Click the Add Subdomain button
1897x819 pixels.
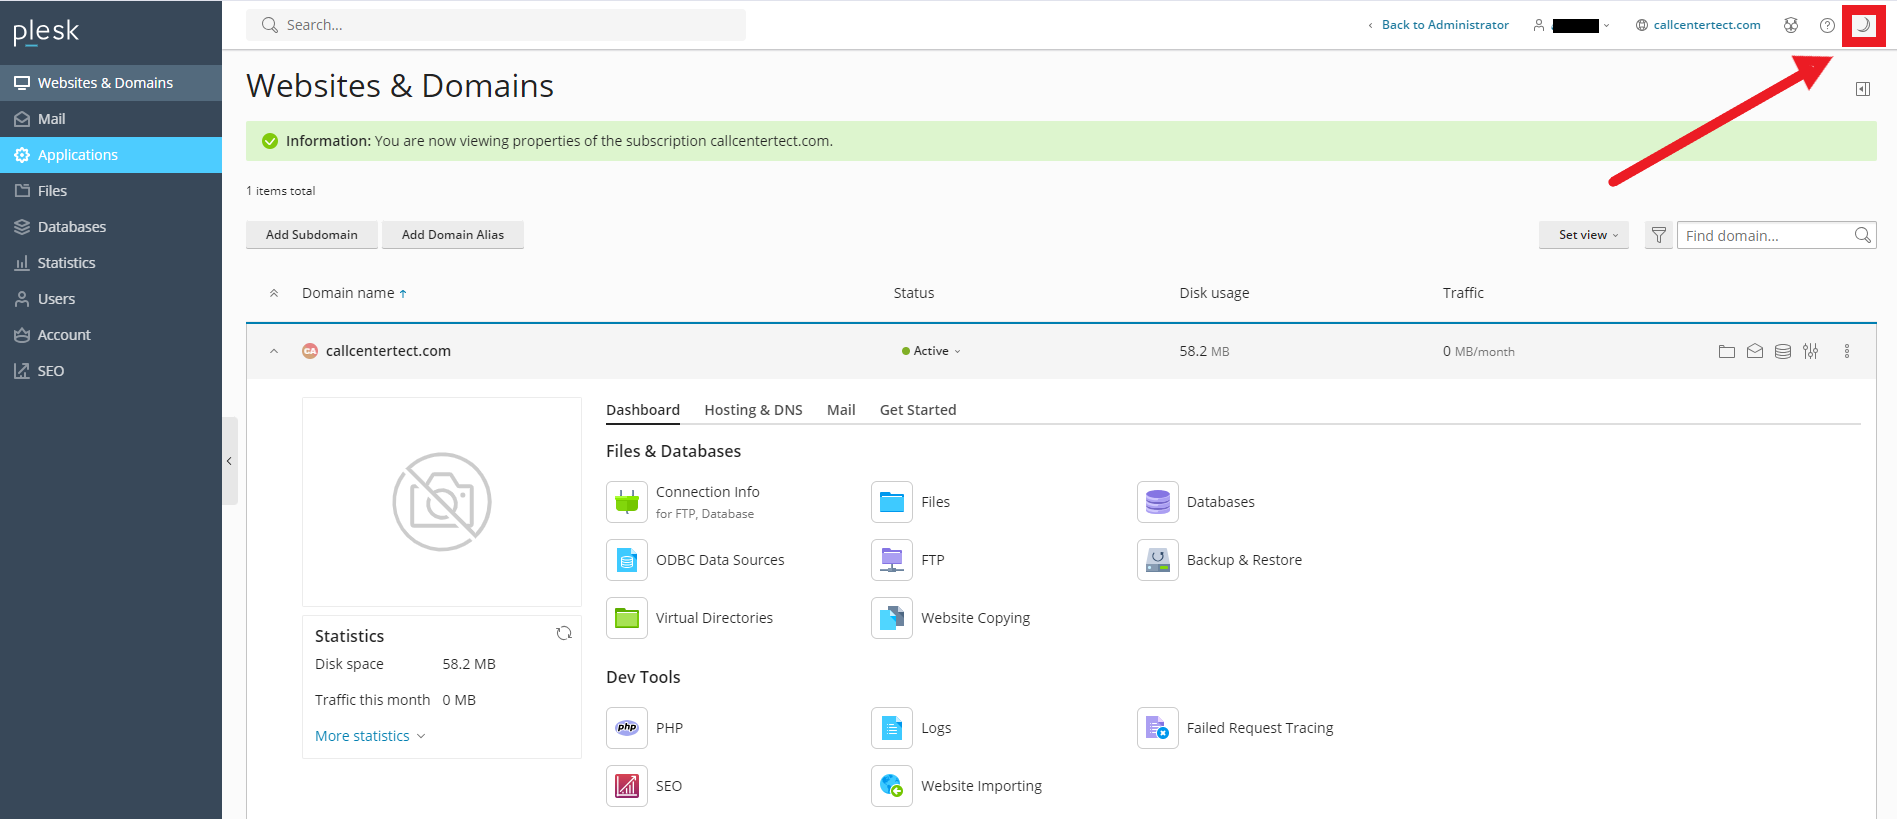[x=311, y=235]
